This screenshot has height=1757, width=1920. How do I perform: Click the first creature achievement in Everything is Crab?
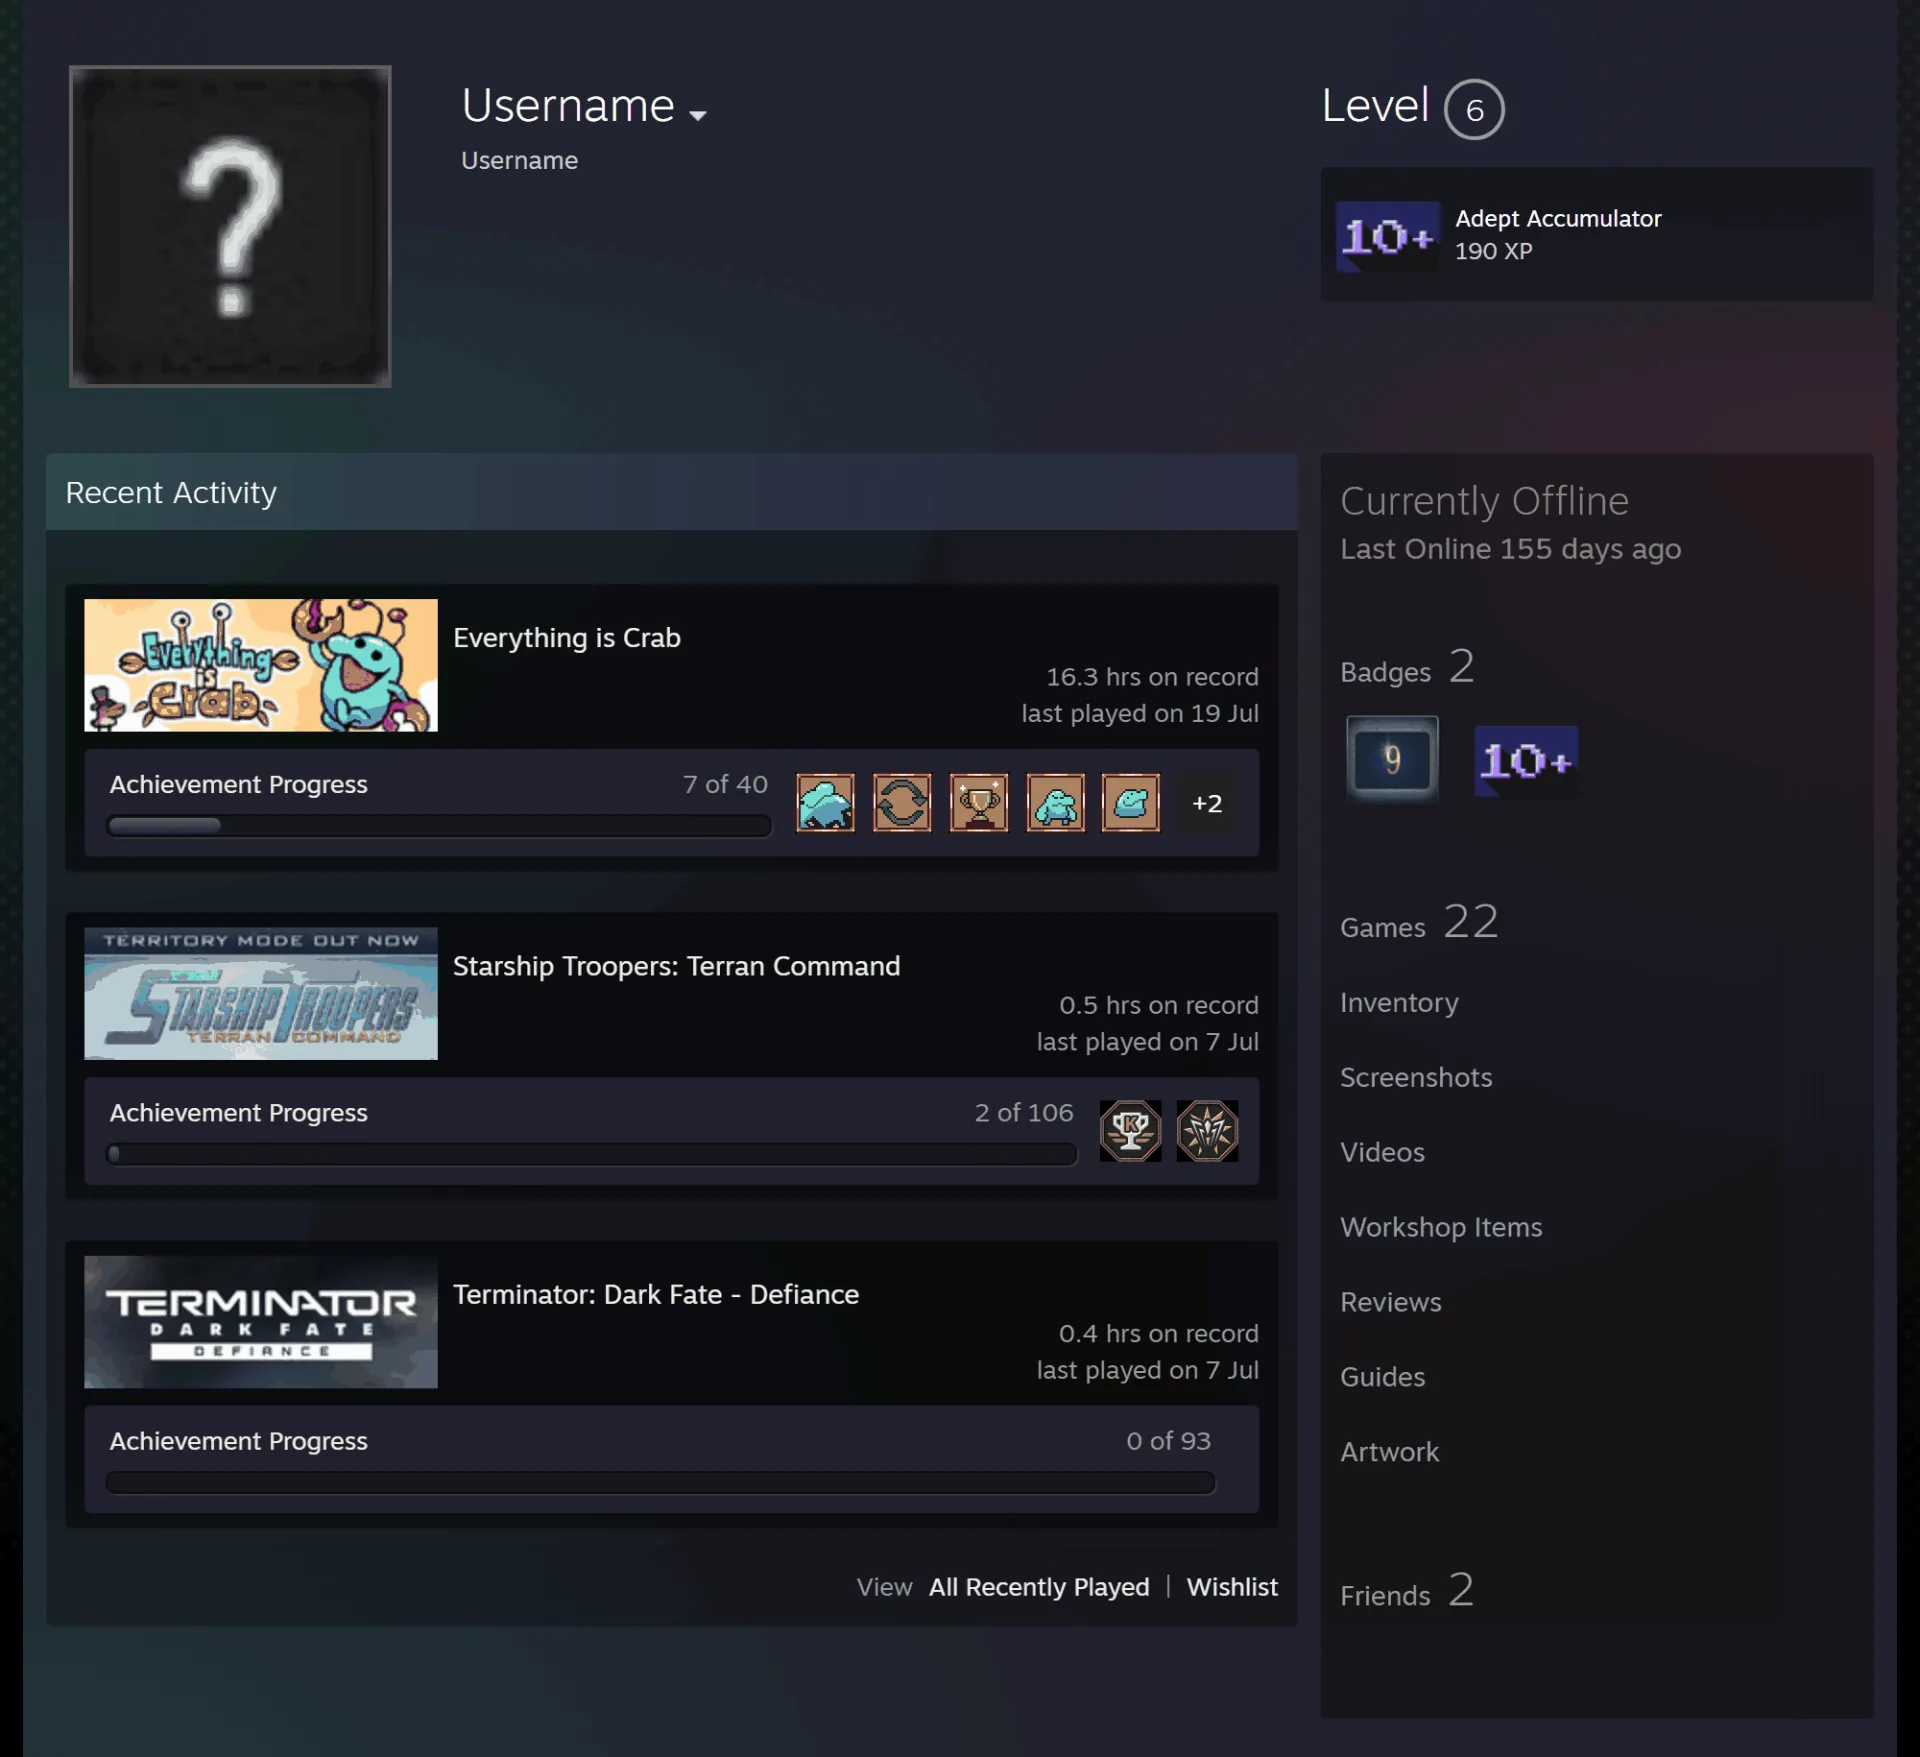pos(825,802)
